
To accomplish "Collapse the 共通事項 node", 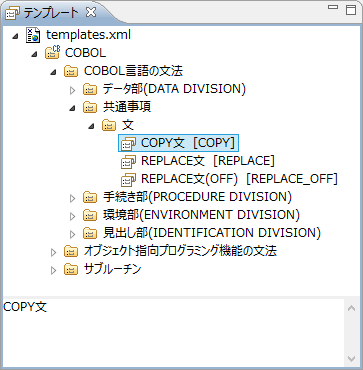I will point(72,108).
